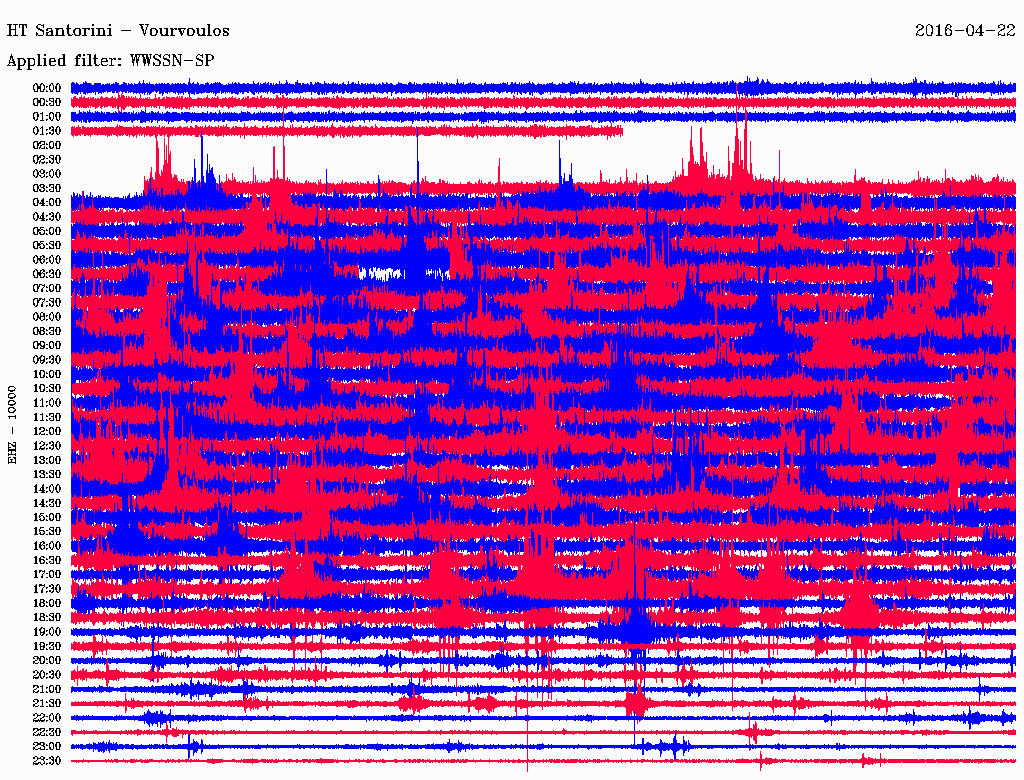Viewport: 1024px width, 780px height.
Task: Select the 12:00 time label
Action: pyautogui.click(x=47, y=432)
